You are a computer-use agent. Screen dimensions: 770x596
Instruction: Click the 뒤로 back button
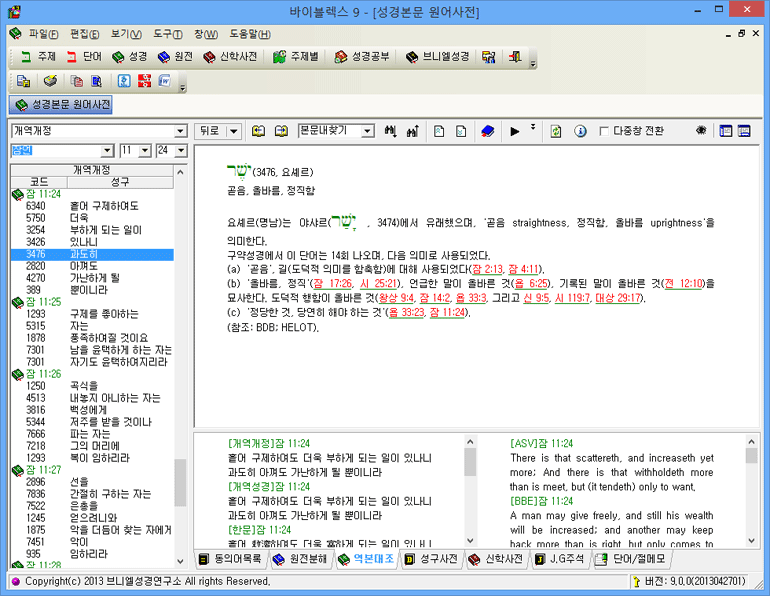coord(210,131)
